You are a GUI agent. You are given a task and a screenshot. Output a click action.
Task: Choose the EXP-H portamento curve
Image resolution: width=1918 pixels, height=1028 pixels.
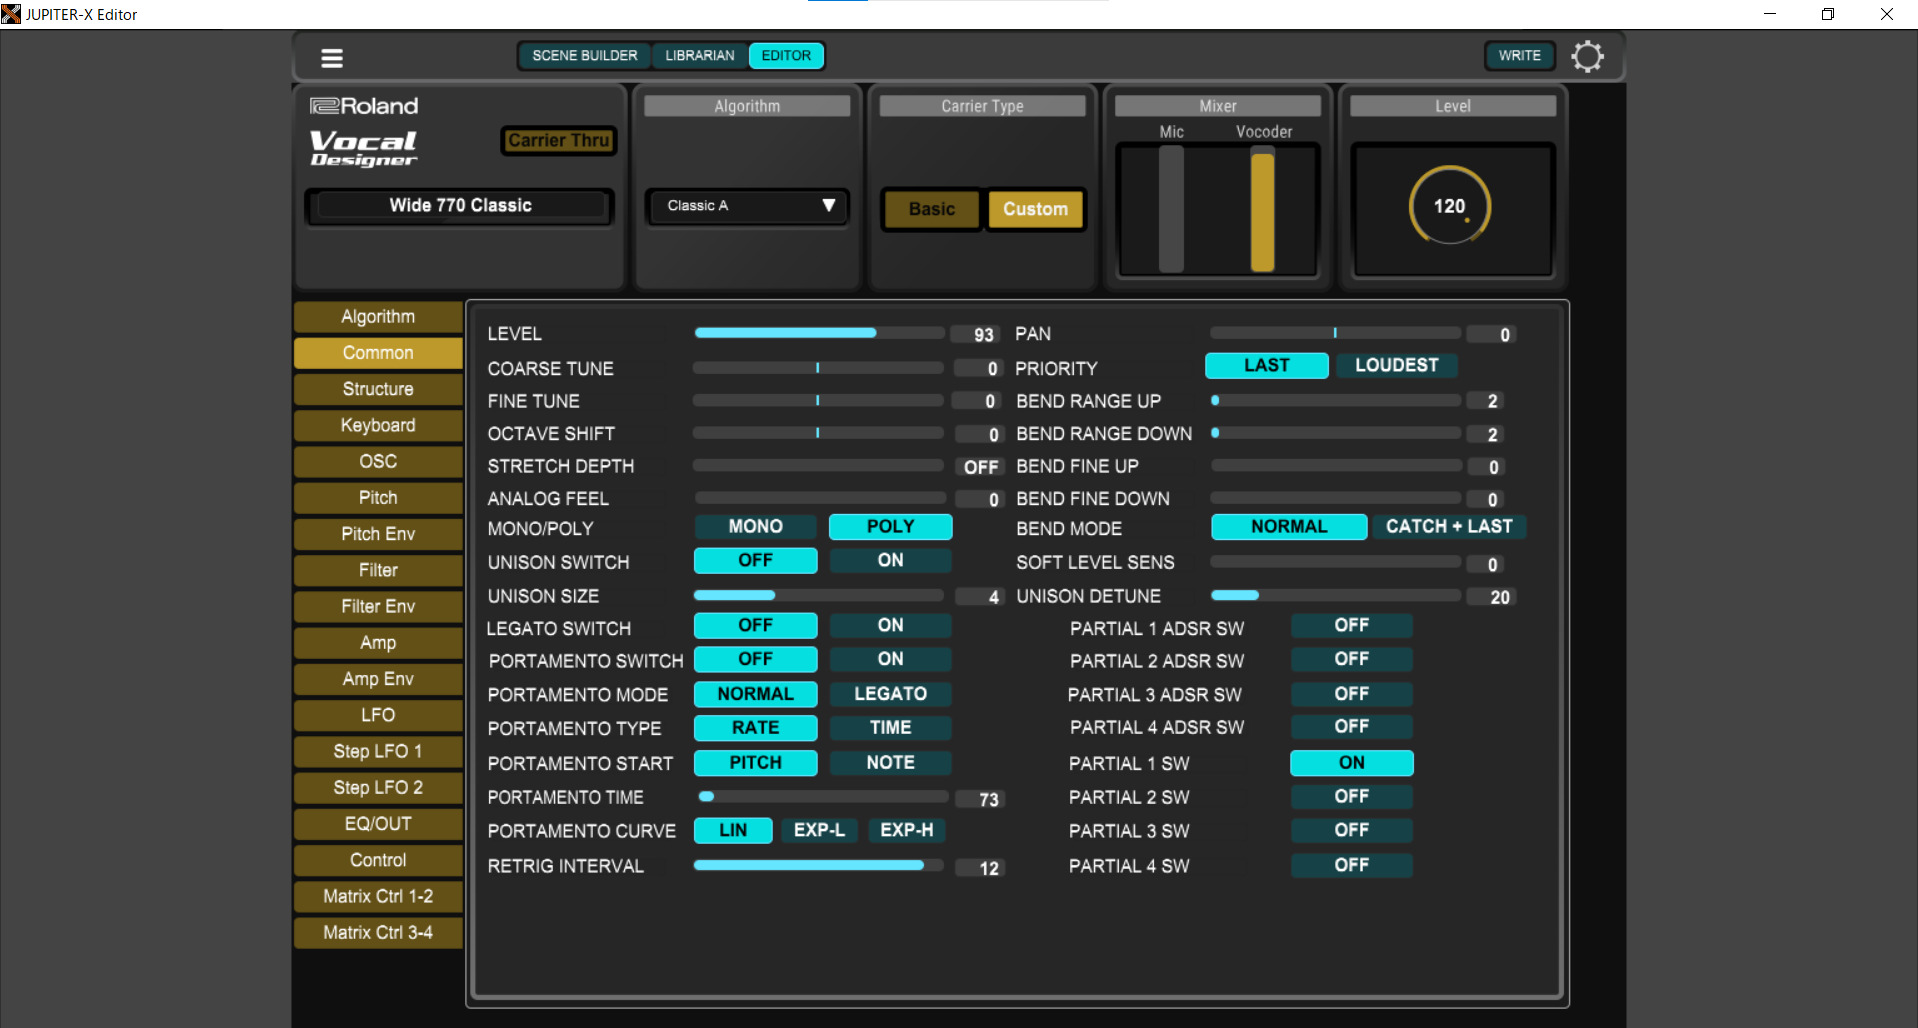[906, 831]
